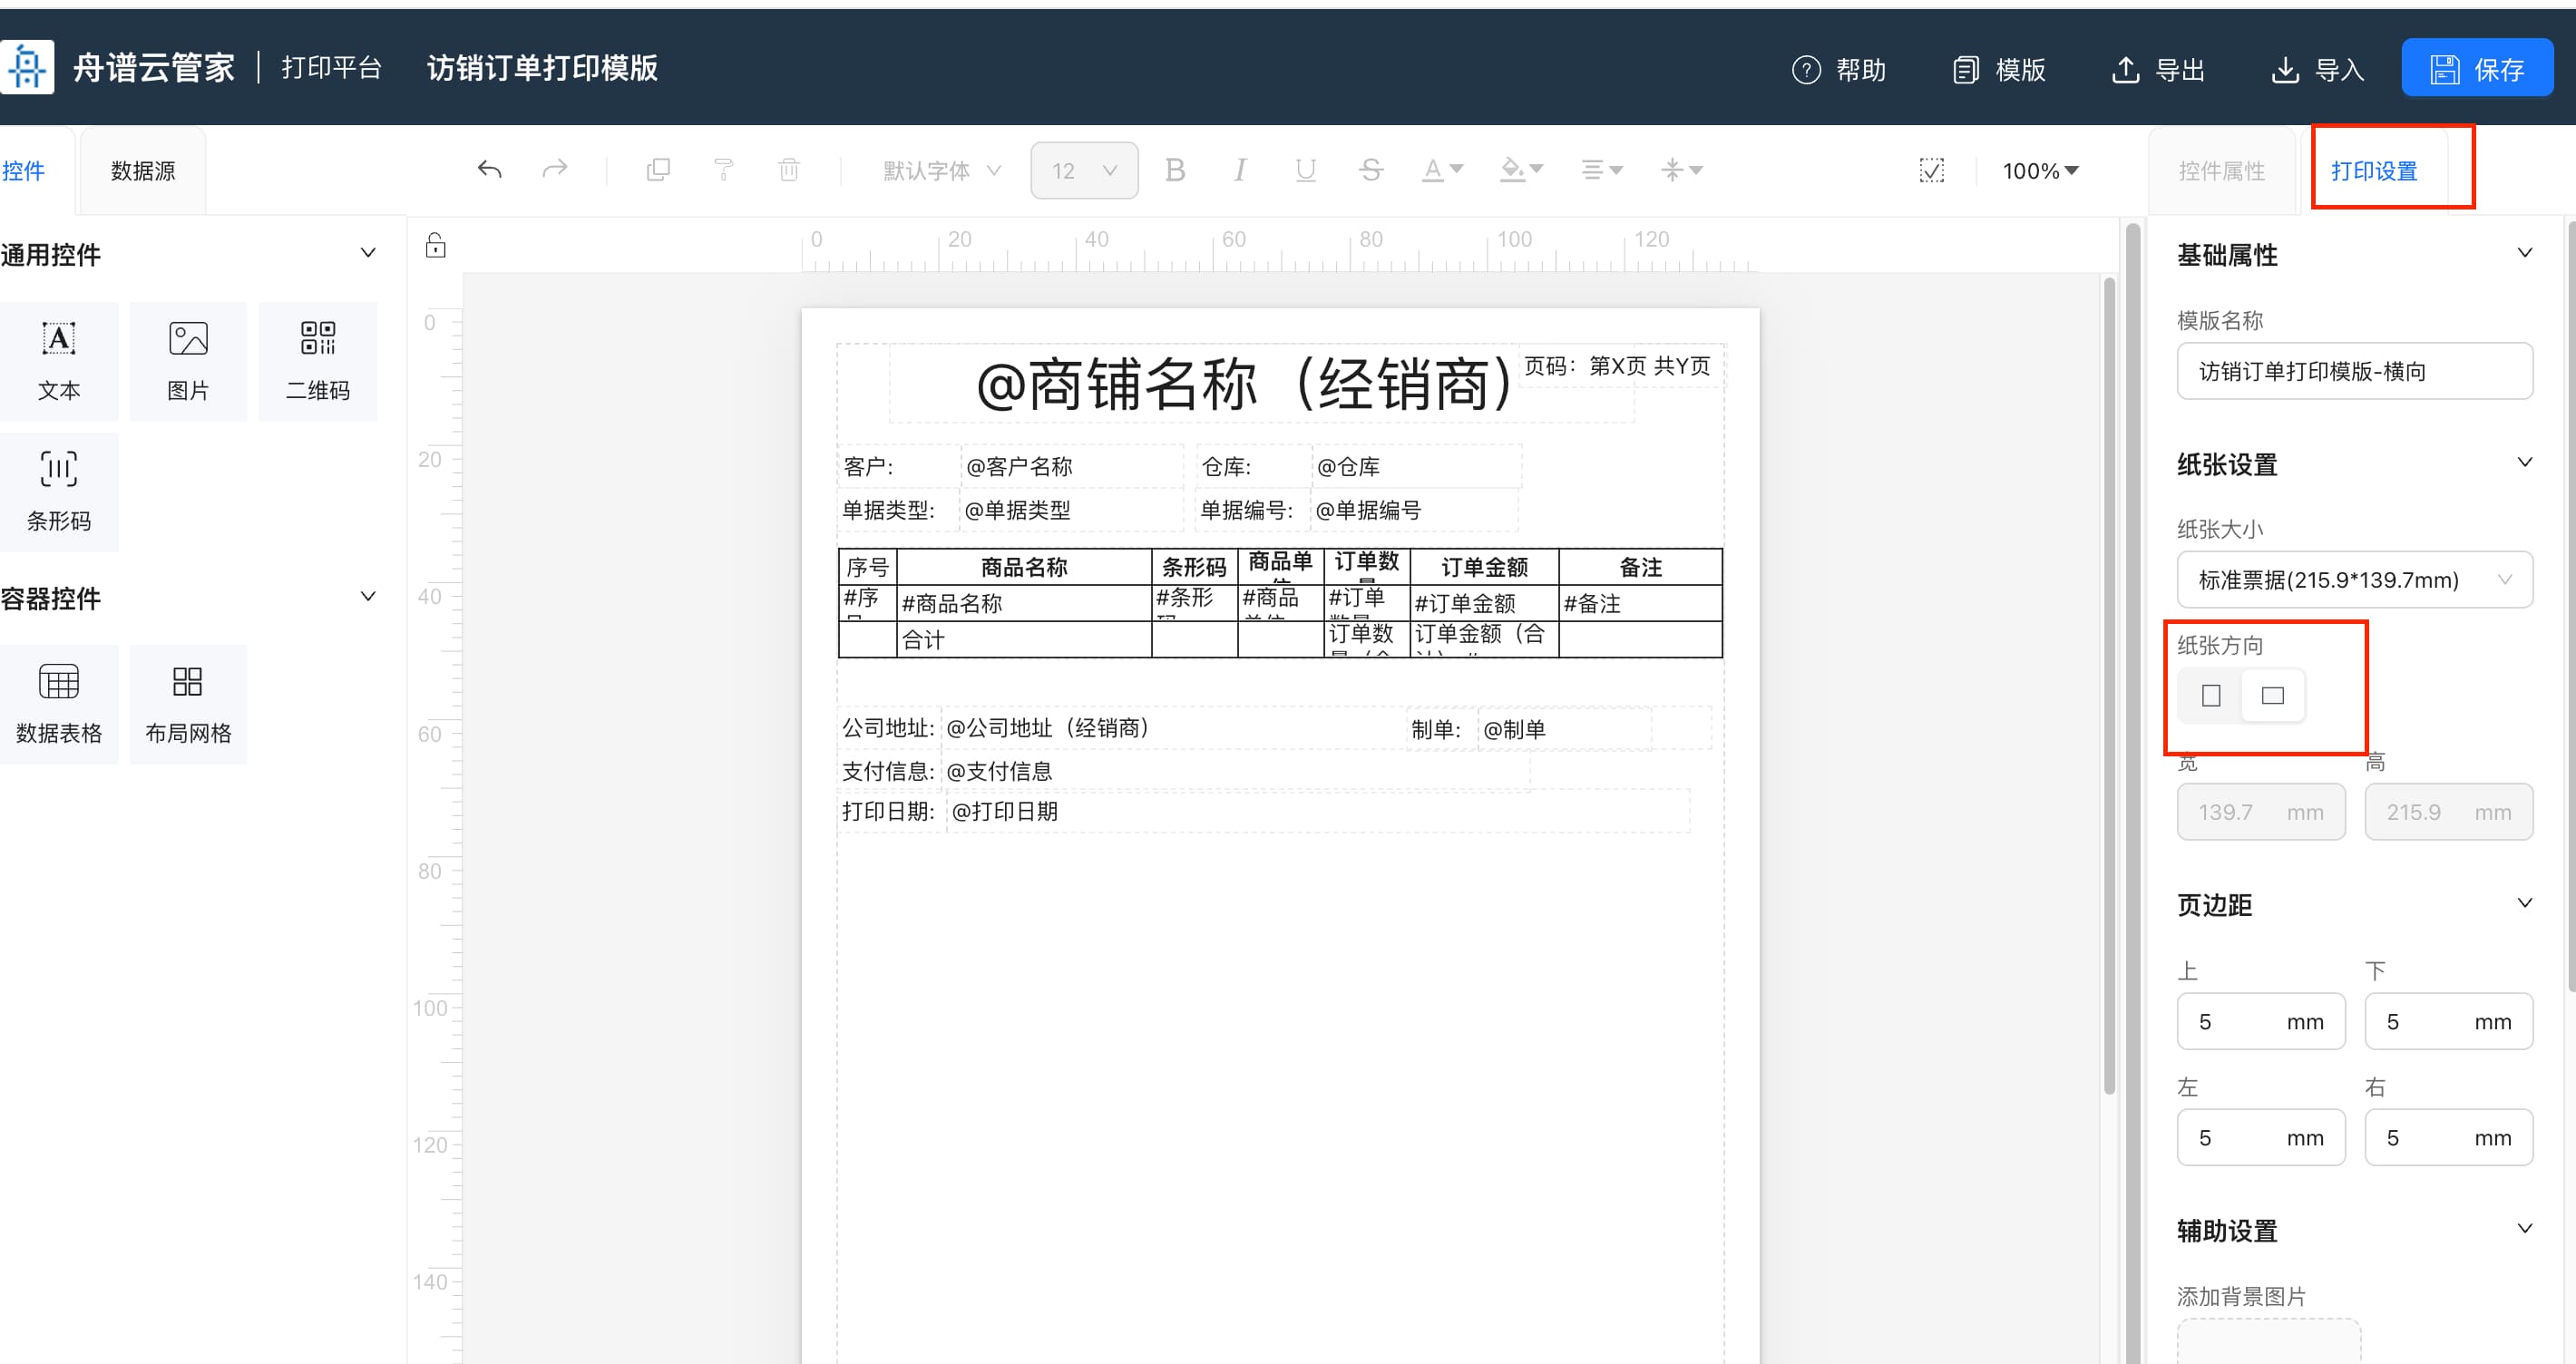This screenshot has height=1364, width=2576.
Task: Collapse the 通用控件 section
Action: [x=368, y=253]
